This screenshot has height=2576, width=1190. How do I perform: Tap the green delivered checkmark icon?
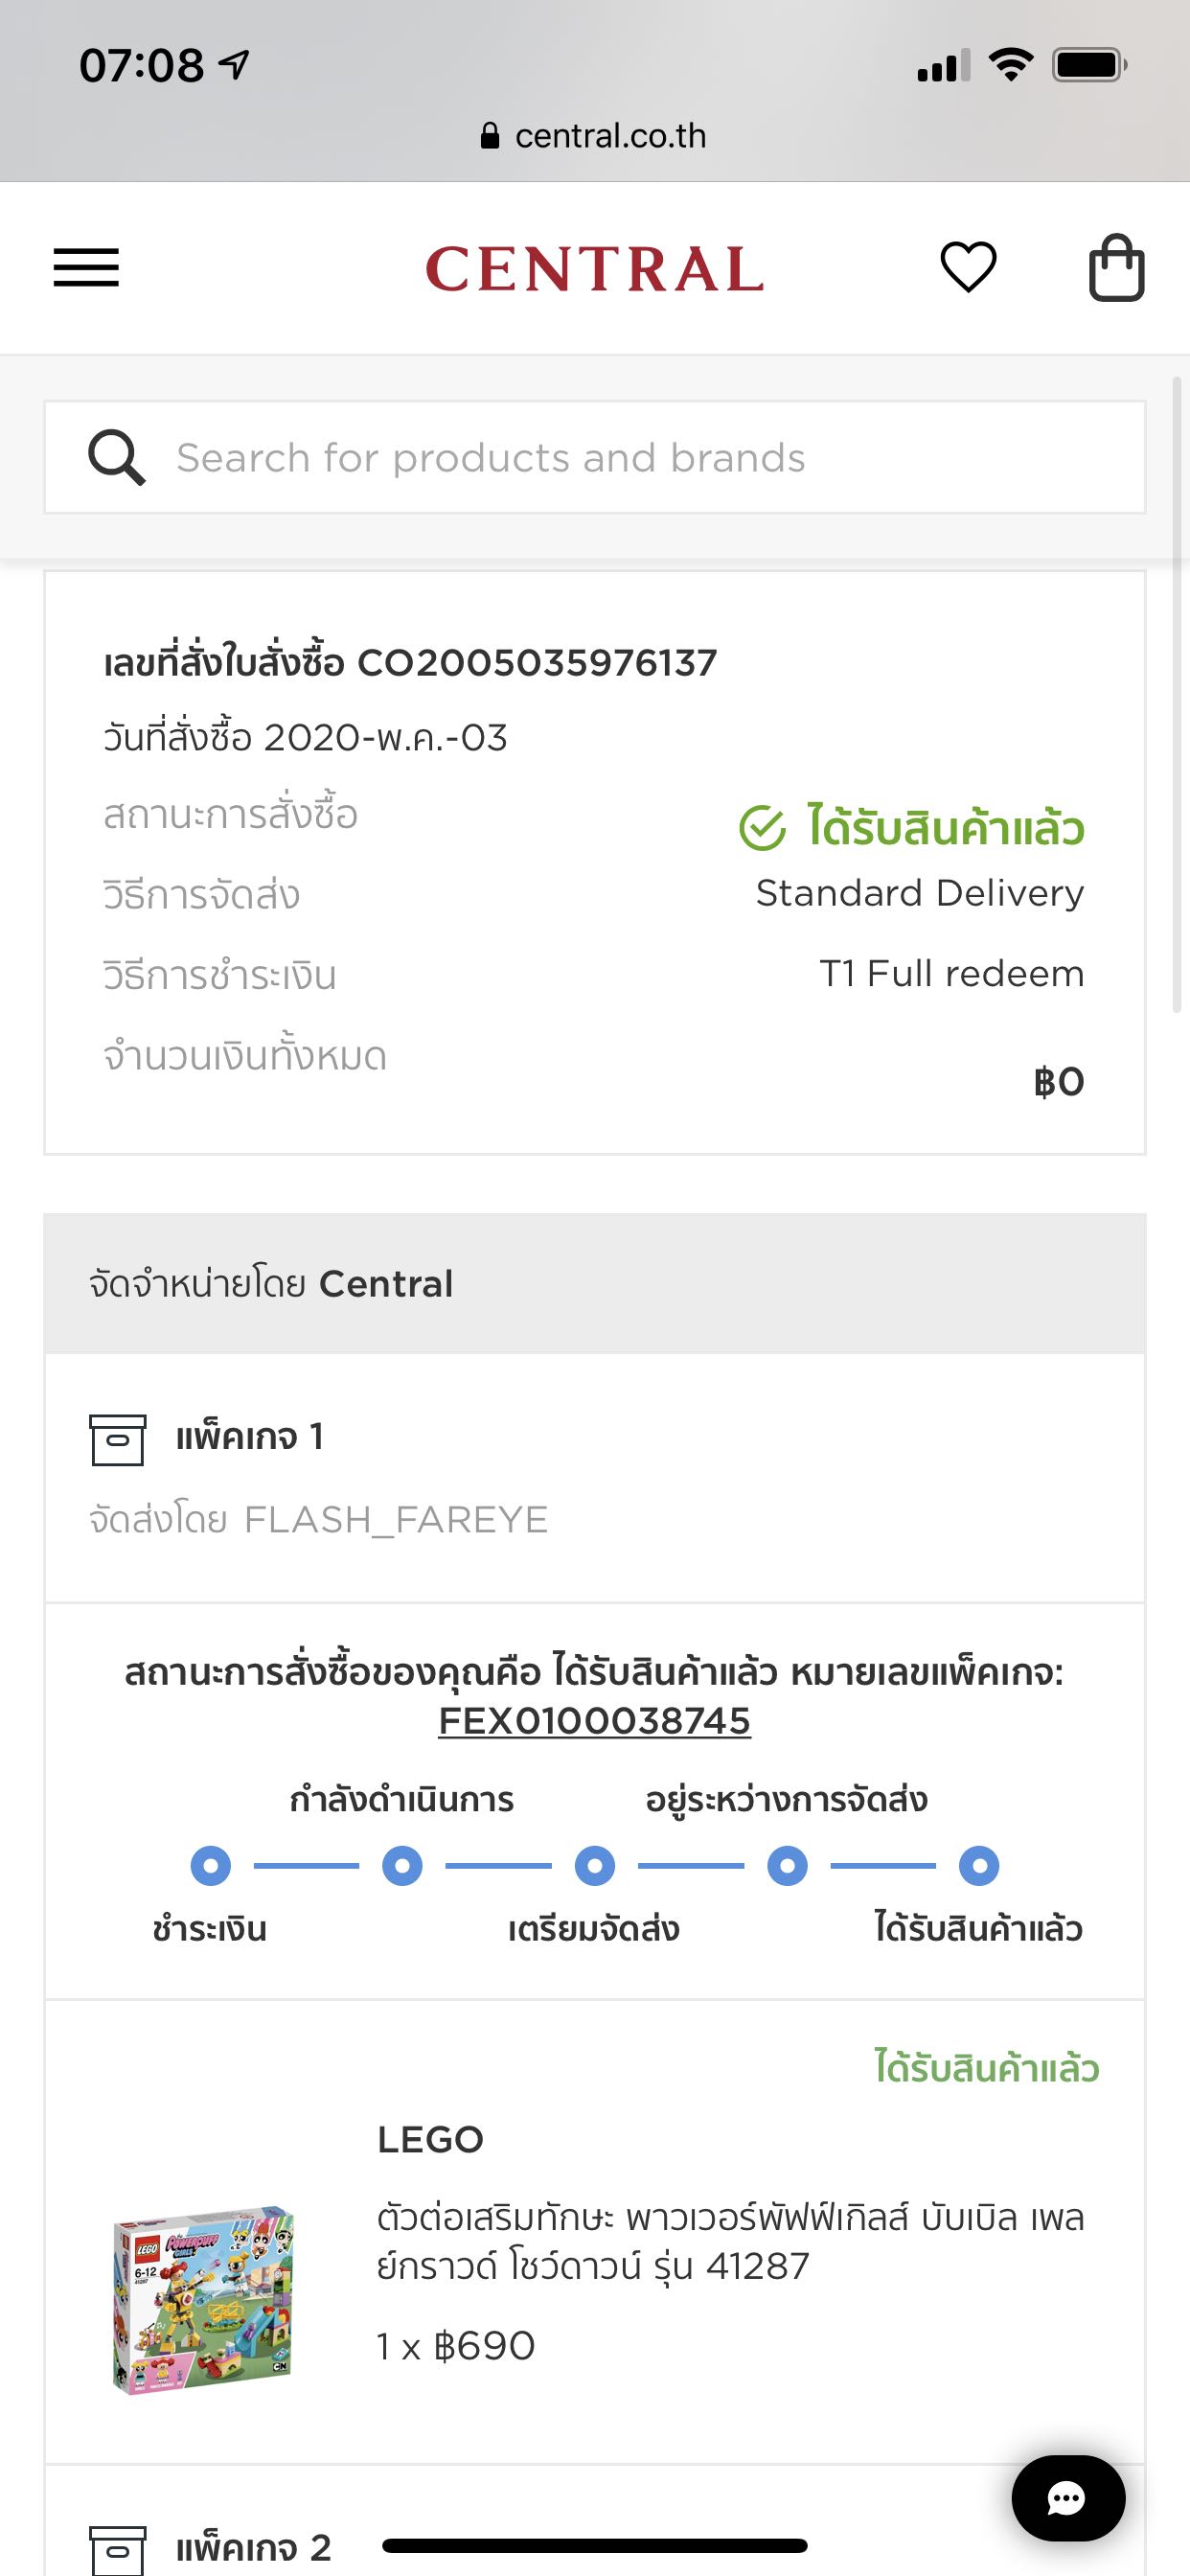[762, 829]
